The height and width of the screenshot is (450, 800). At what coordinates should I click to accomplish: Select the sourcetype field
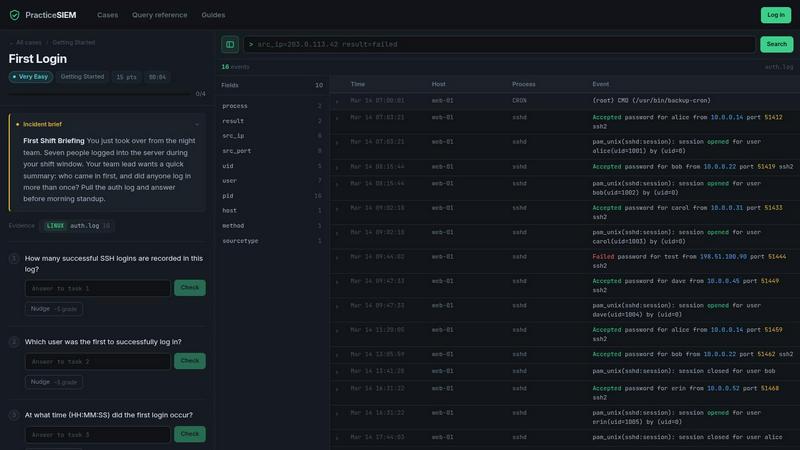click(x=272, y=241)
